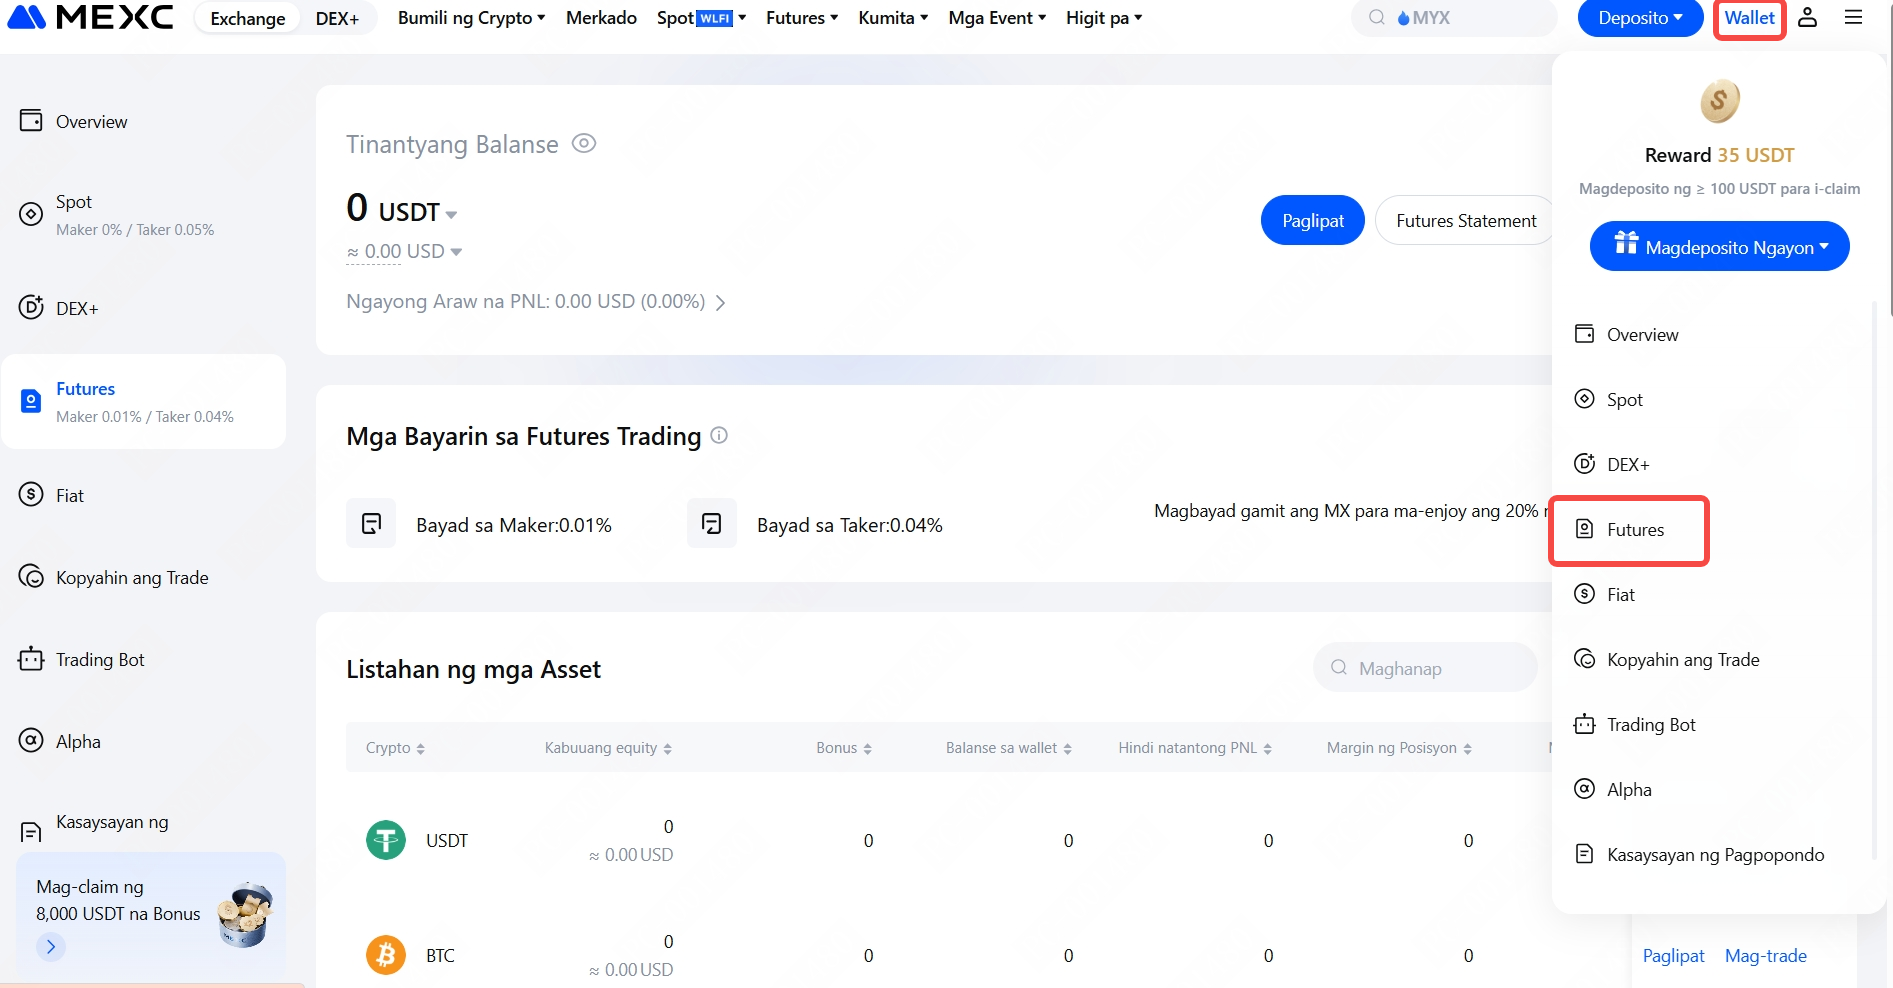Click the Alpha icon in left sidebar
The image size is (1893, 988).
pos(31,741)
